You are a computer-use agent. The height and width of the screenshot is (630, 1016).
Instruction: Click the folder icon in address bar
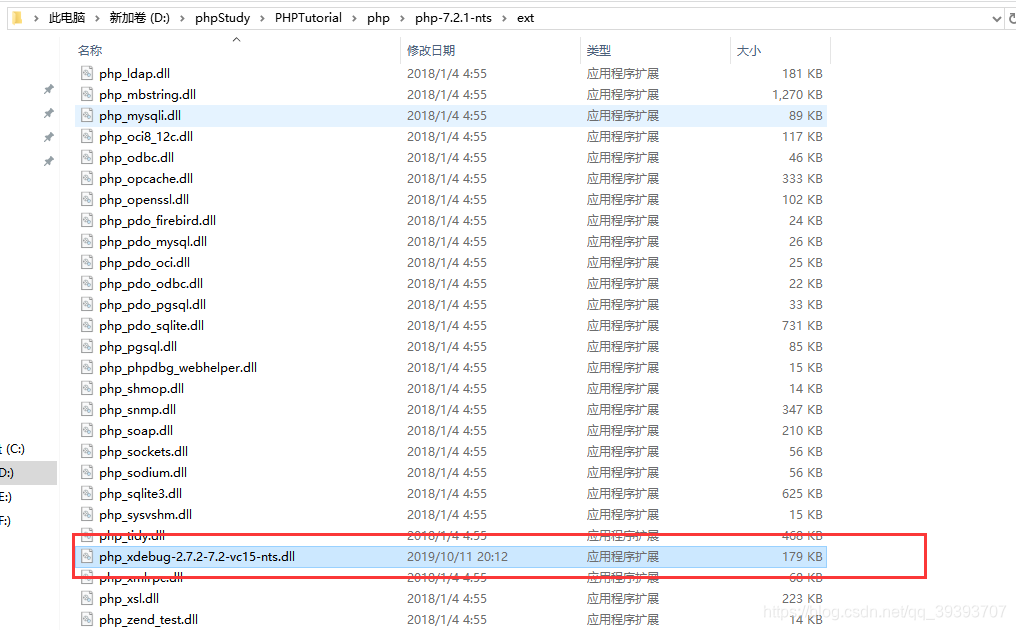click(17, 18)
